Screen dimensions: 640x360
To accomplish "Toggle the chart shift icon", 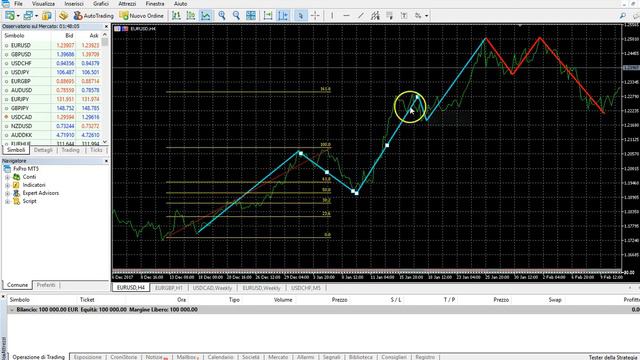I will 283,16.
